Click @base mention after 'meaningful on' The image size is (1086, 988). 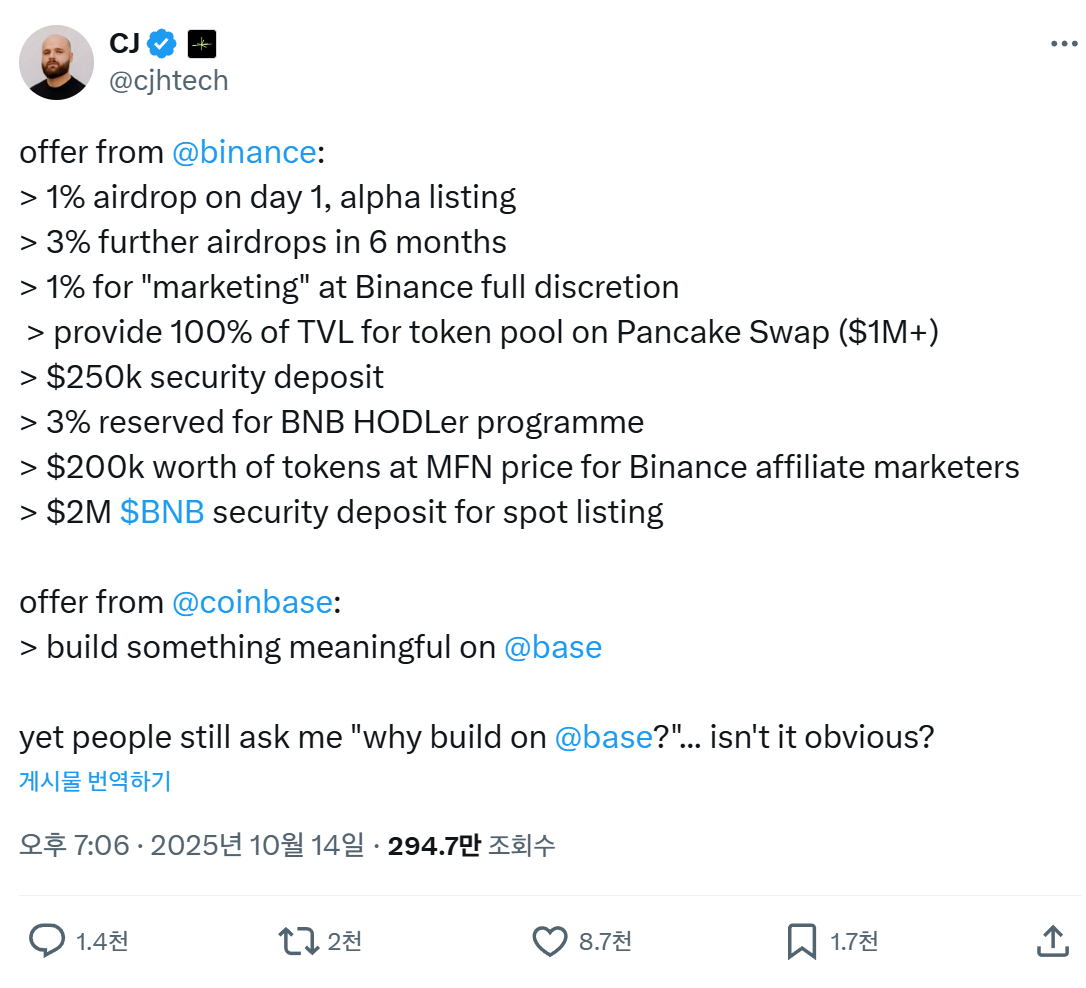tap(552, 647)
